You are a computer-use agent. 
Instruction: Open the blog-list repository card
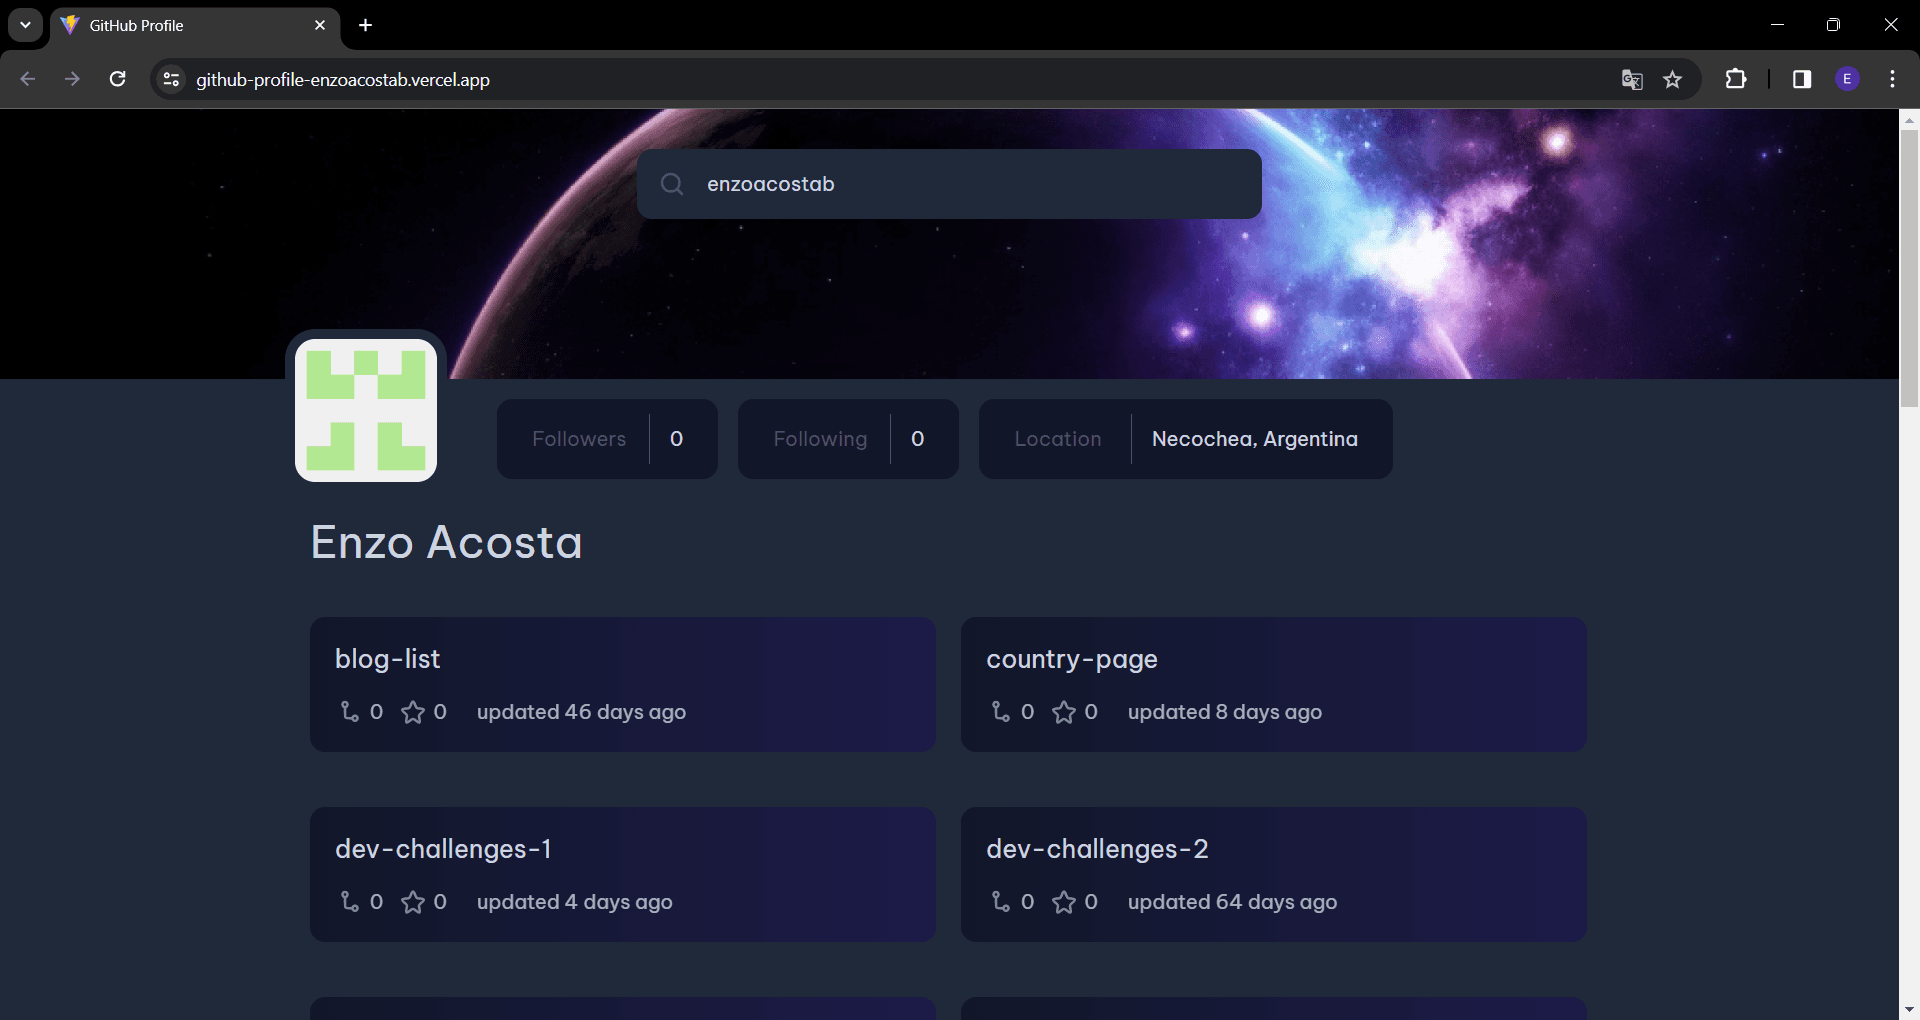[x=622, y=684]
